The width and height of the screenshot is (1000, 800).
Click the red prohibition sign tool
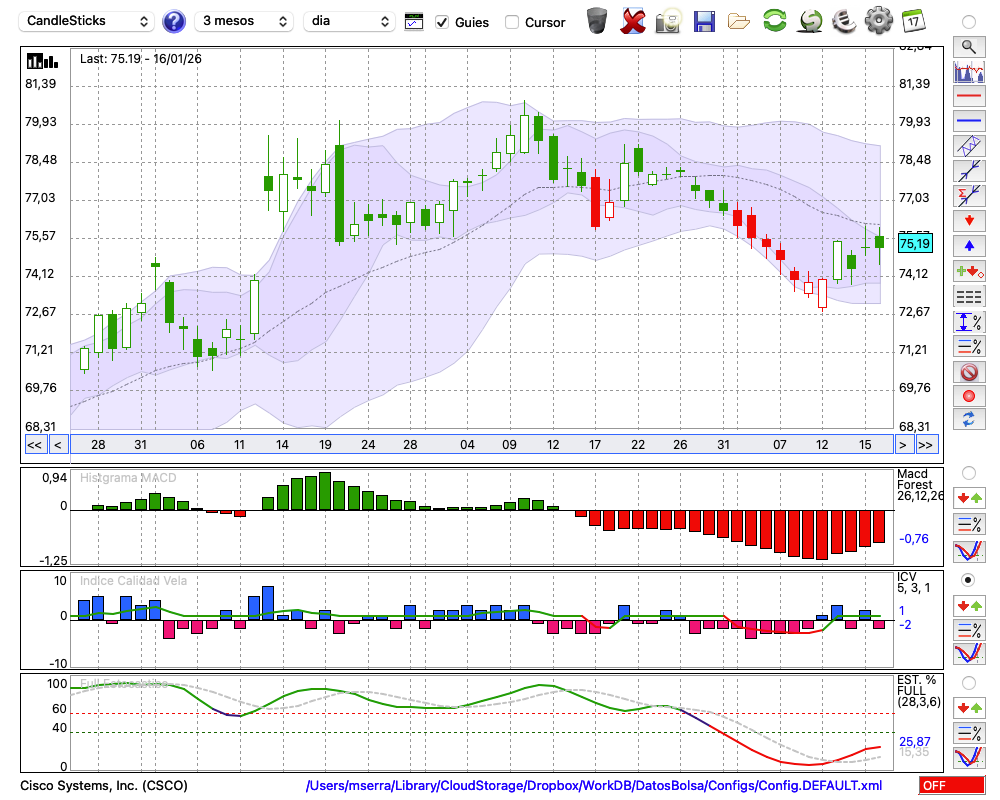tap(968, 372)
